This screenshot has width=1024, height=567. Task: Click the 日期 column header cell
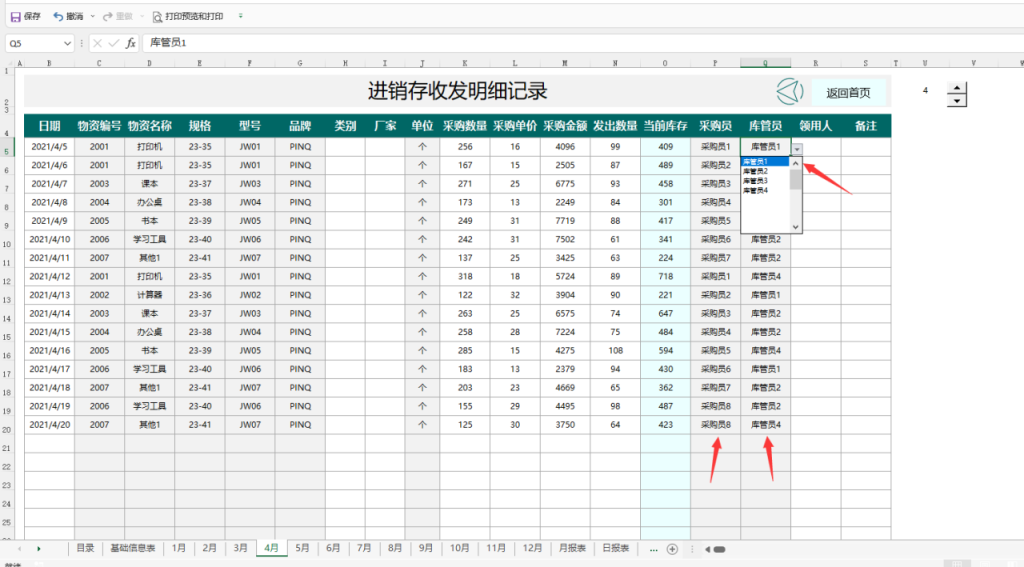(49, 126)
